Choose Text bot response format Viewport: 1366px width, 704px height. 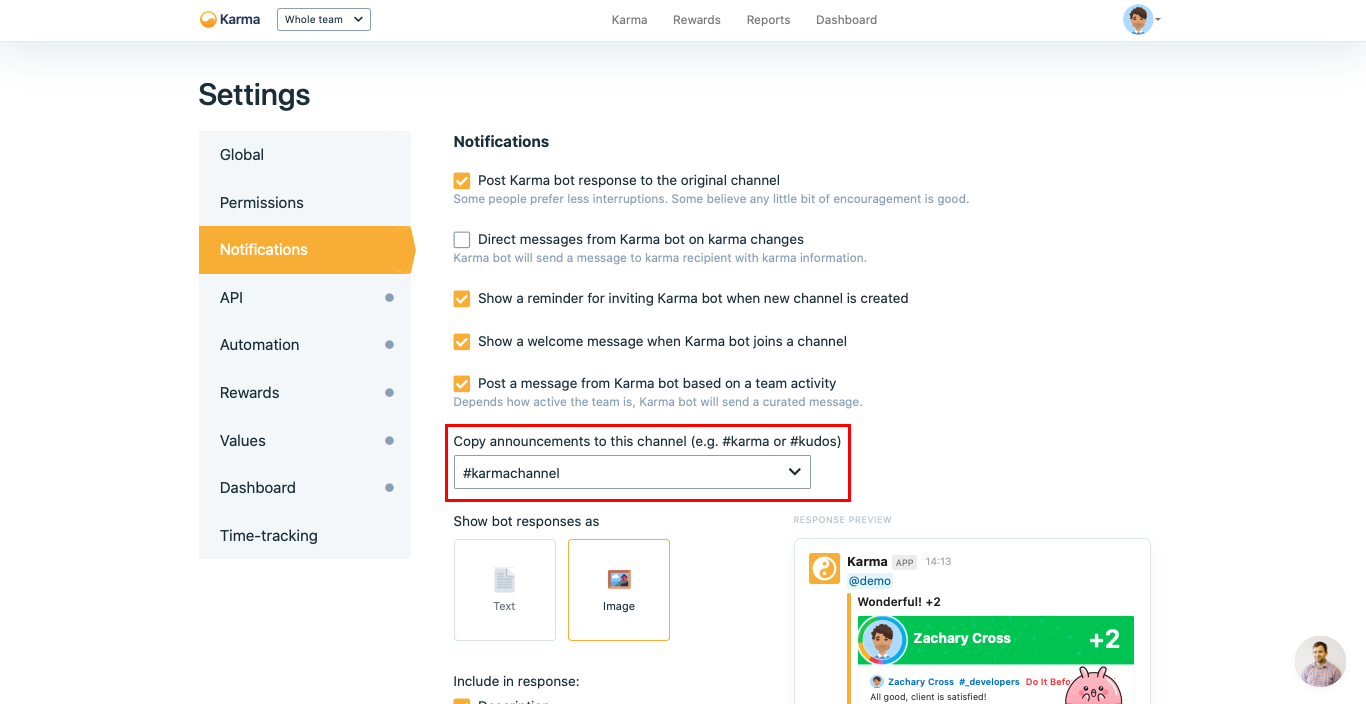click(x=505, y=590)
